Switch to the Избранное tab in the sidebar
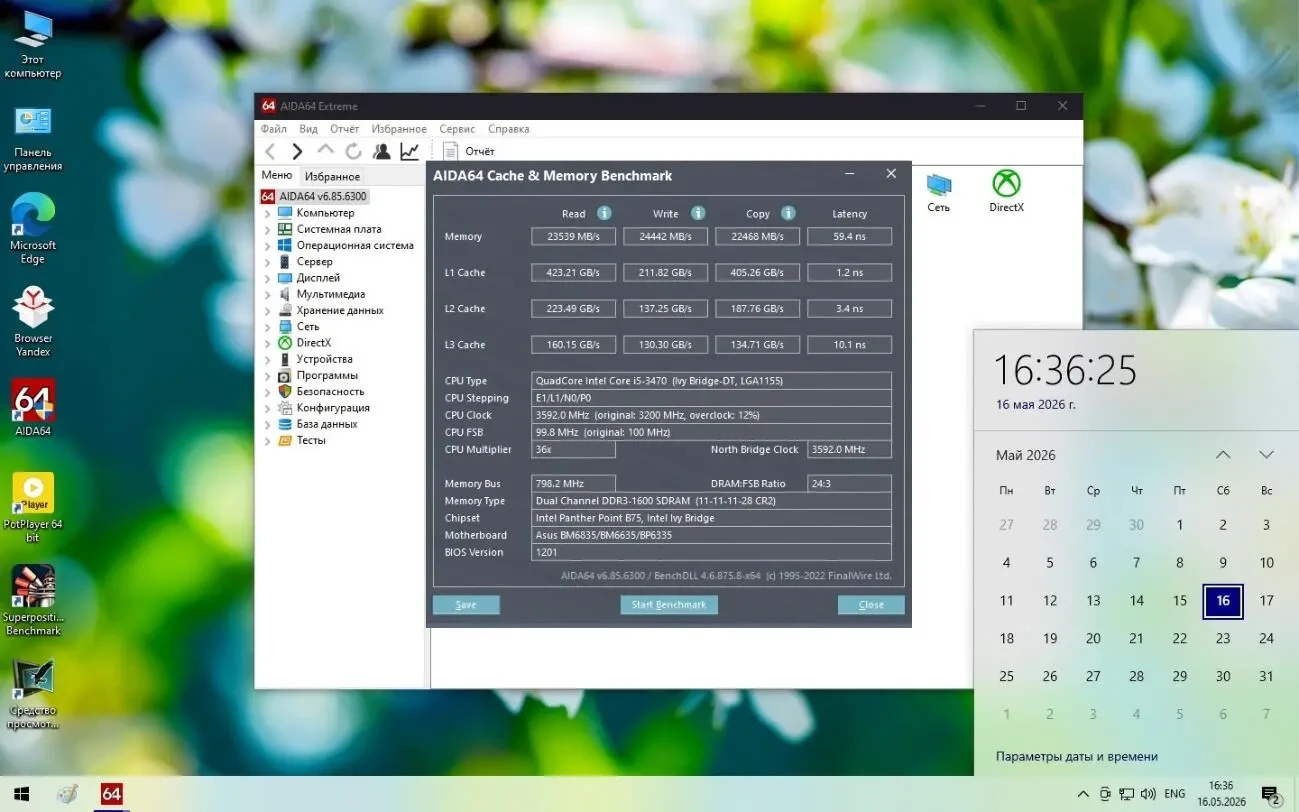This screenshot has height=812, width=1299. (x=332, y=177)
